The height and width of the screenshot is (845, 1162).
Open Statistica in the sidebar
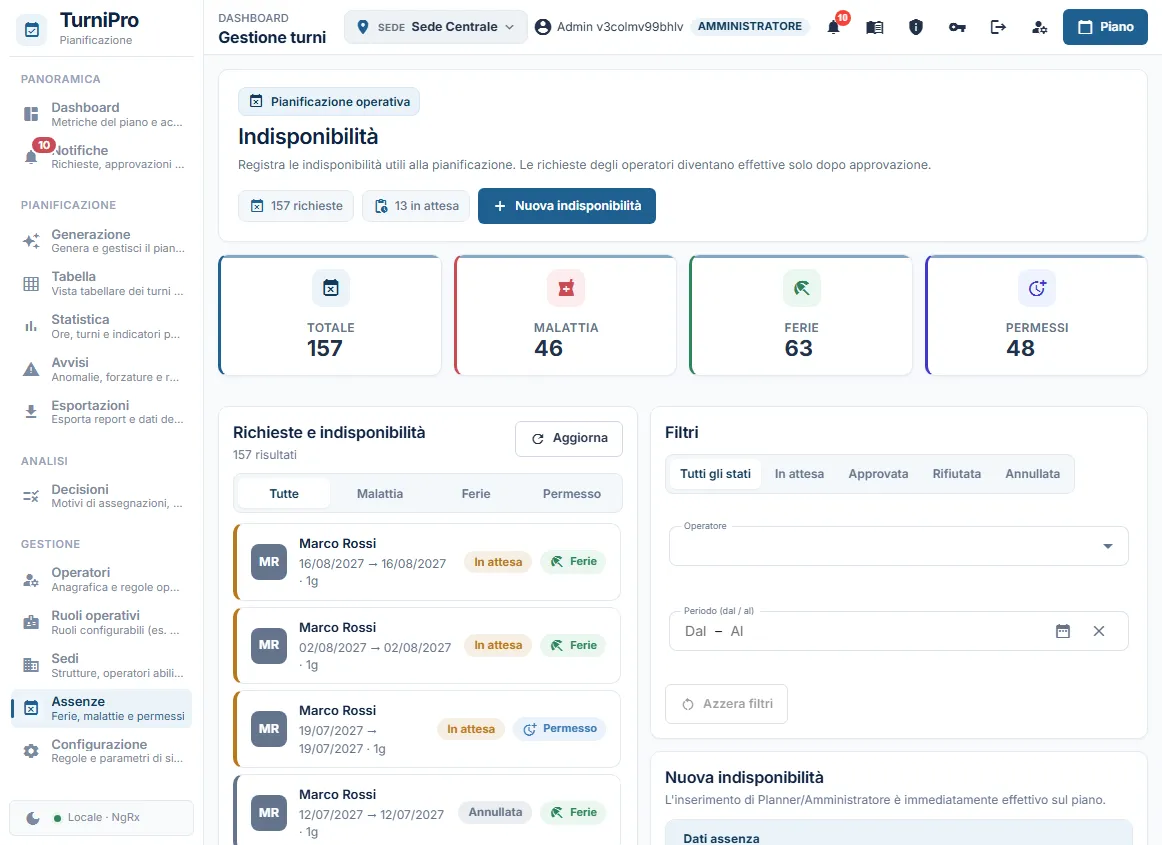point(102,327)
